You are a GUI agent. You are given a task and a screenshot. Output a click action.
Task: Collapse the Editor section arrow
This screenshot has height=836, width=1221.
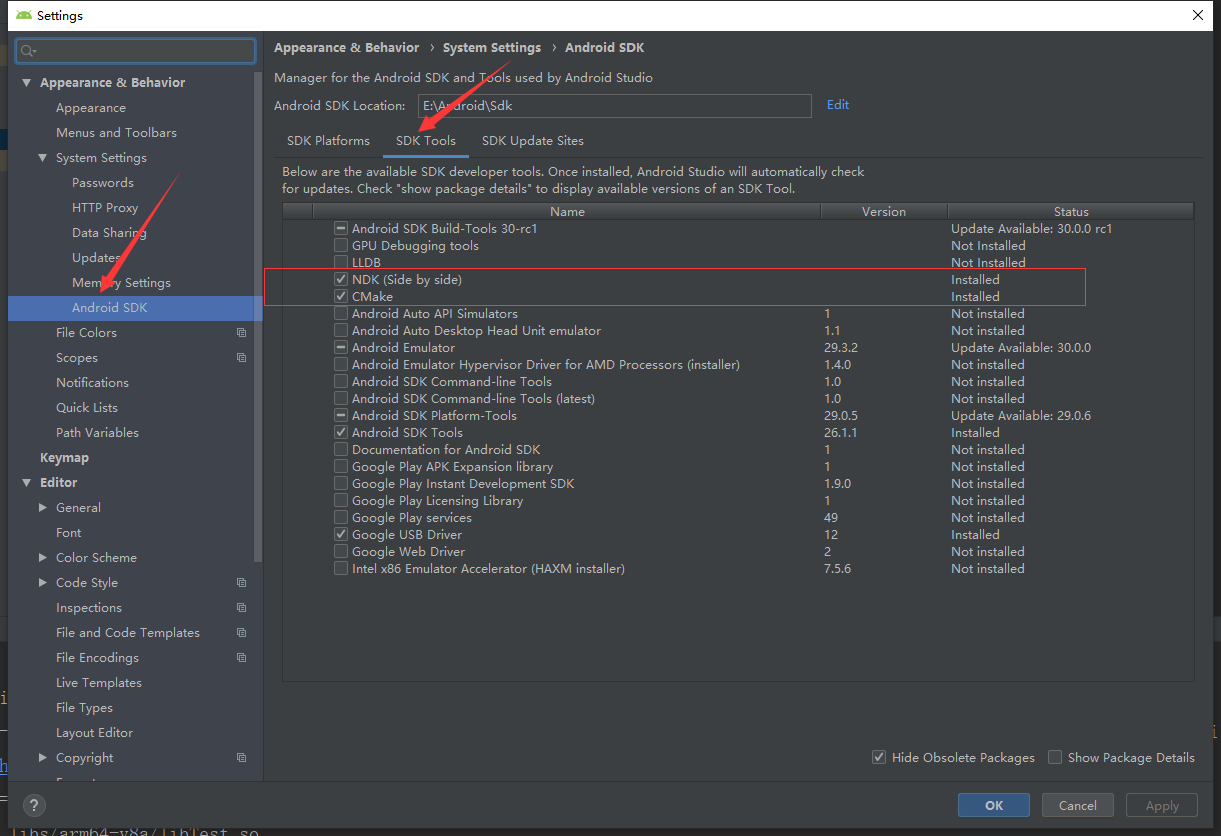tap(27, 483)
